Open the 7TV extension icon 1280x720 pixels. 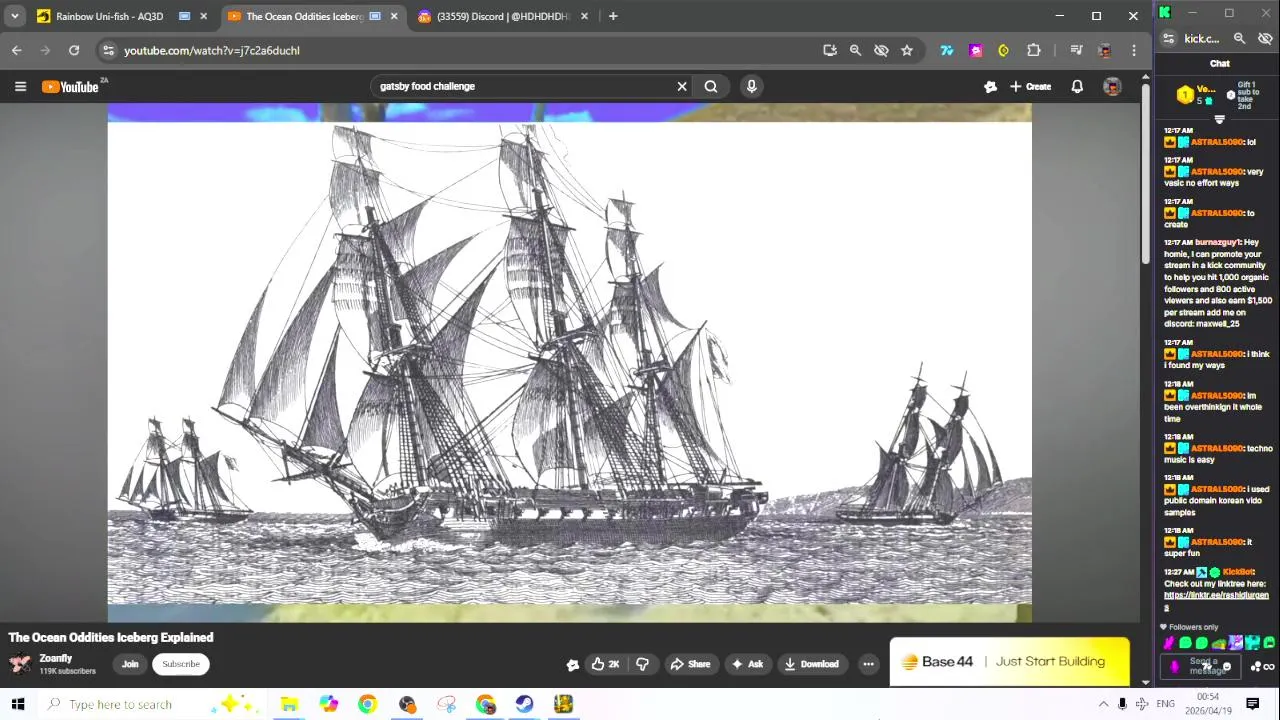[946, 50]
